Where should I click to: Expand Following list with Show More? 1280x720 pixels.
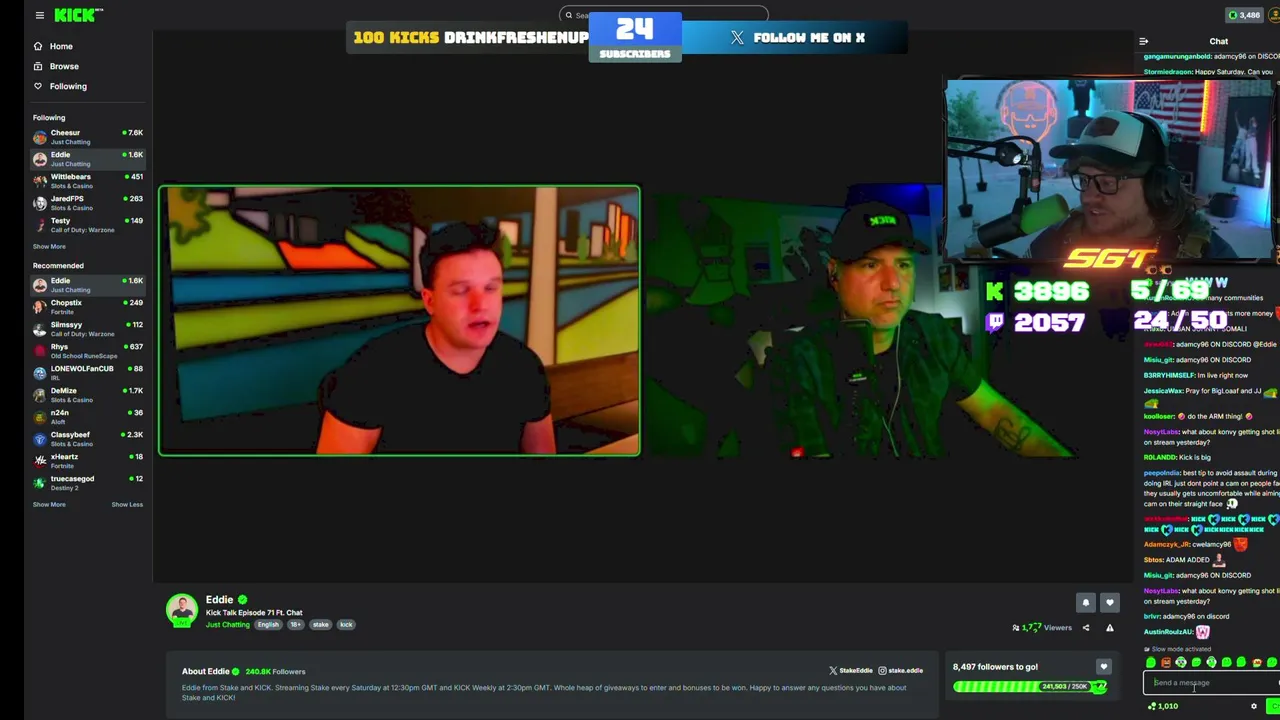pos(49,246)
